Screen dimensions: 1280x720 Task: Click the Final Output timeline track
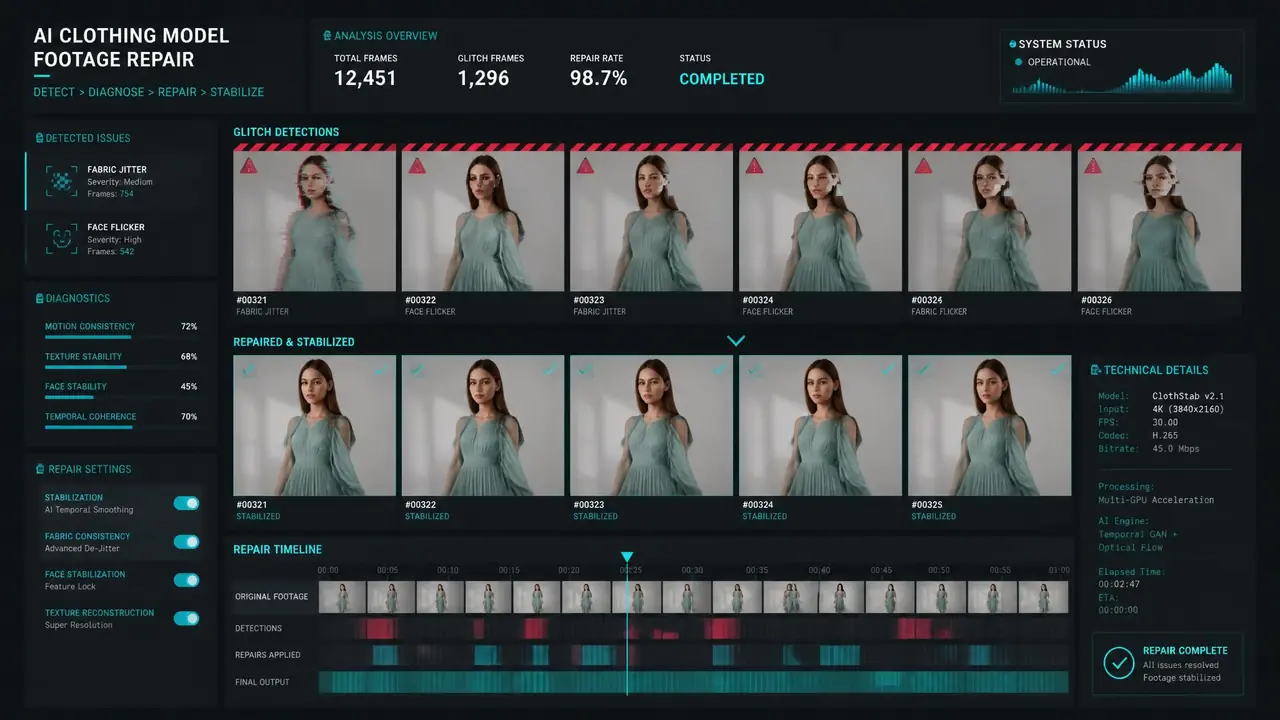pos(693,682)
